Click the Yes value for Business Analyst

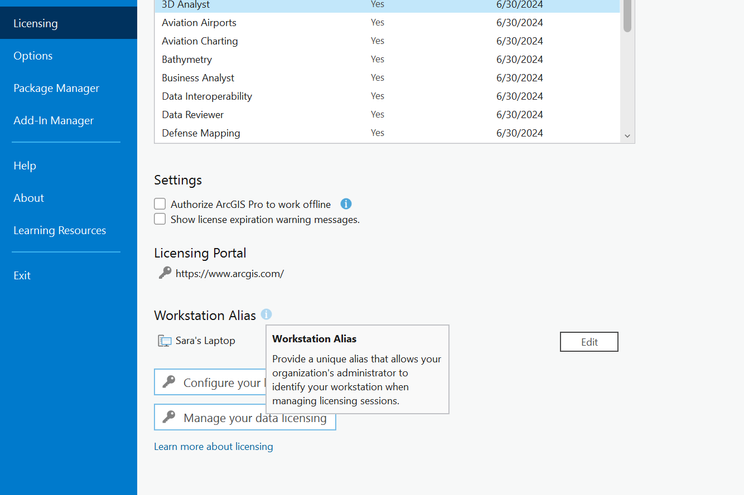377,77
